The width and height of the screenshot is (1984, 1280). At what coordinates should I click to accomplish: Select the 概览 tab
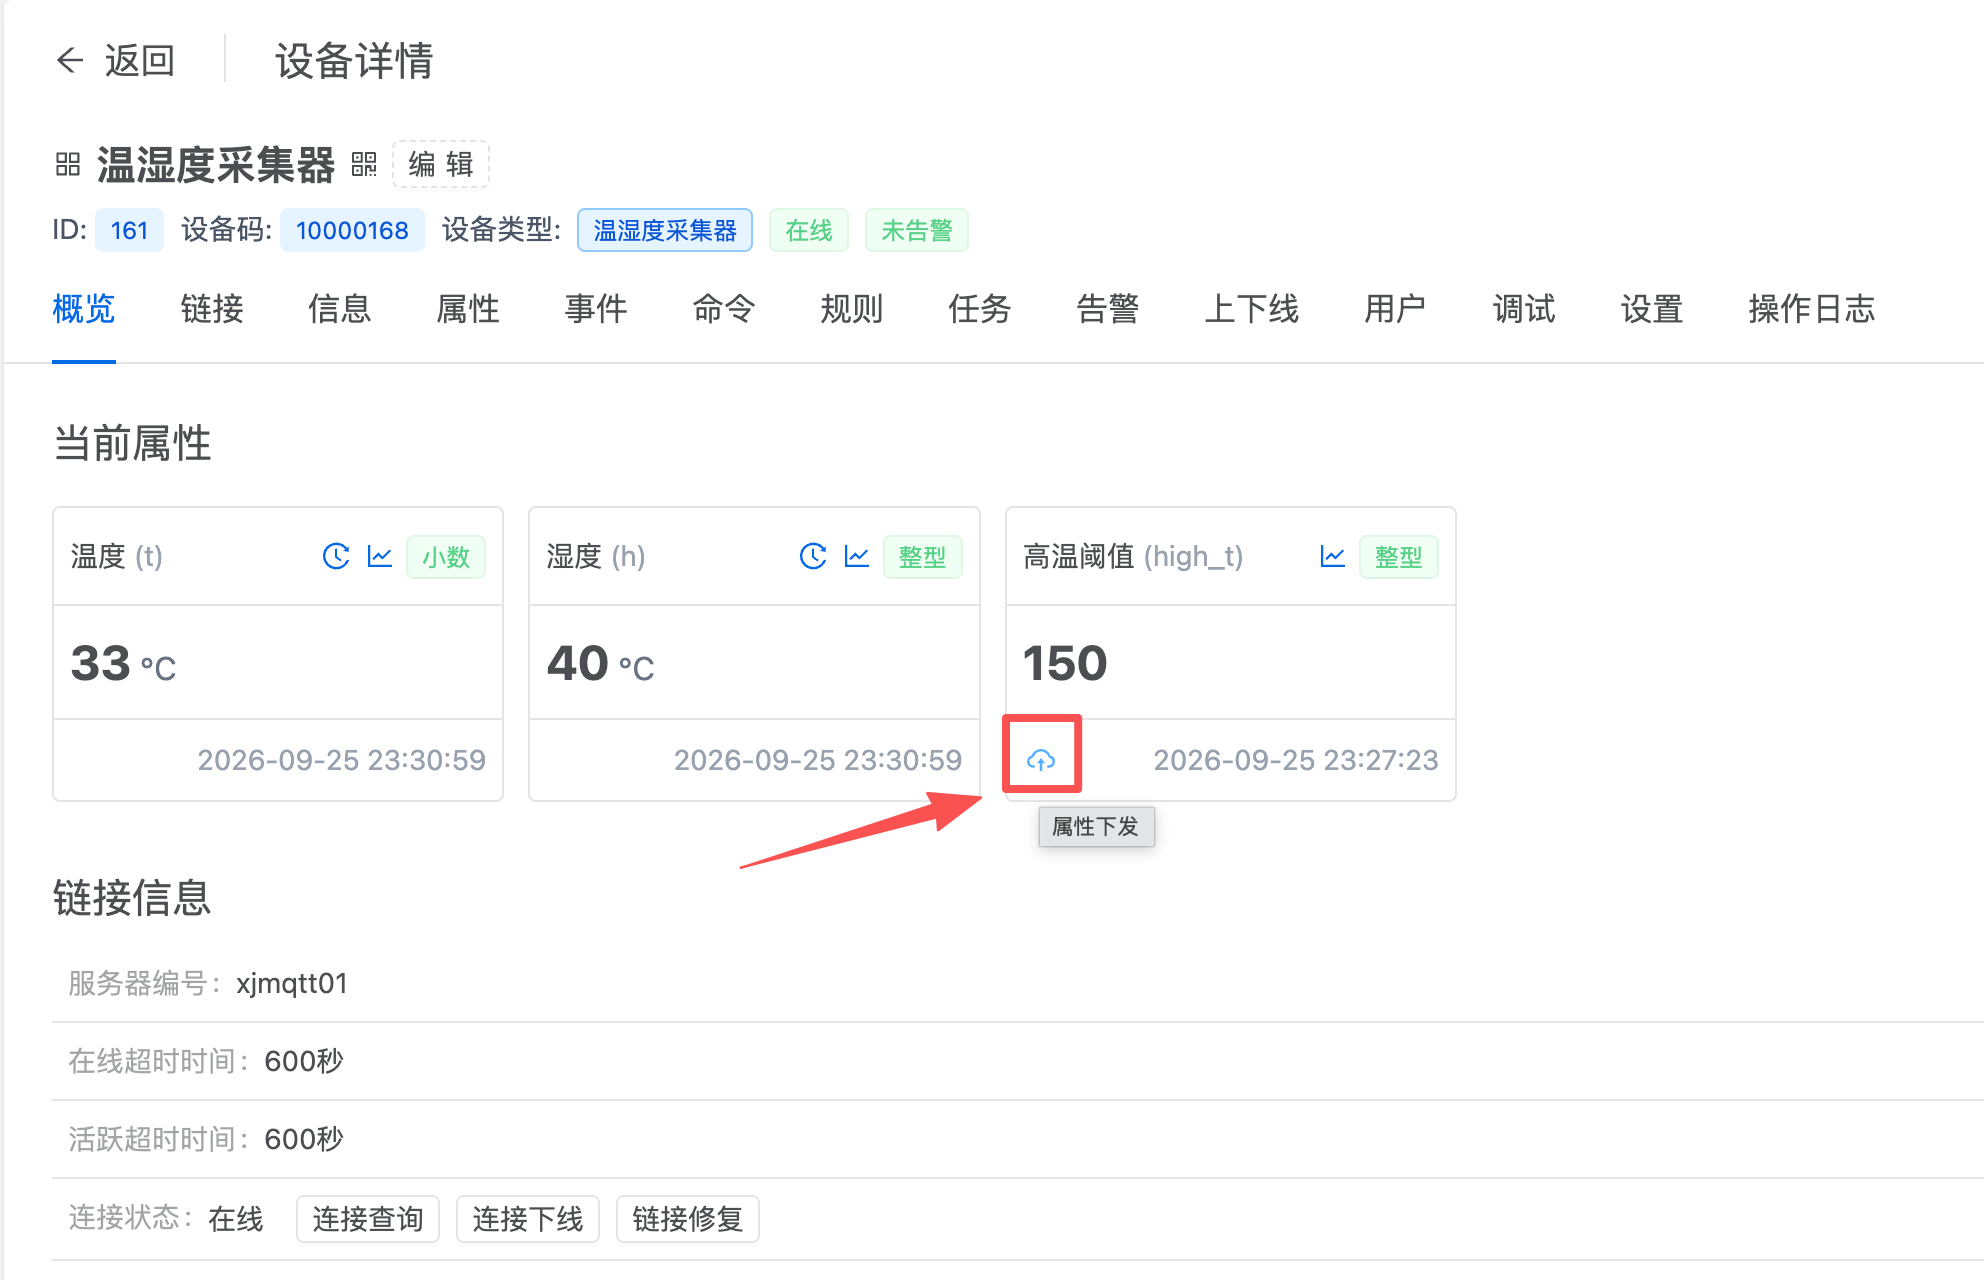[84, 309]
